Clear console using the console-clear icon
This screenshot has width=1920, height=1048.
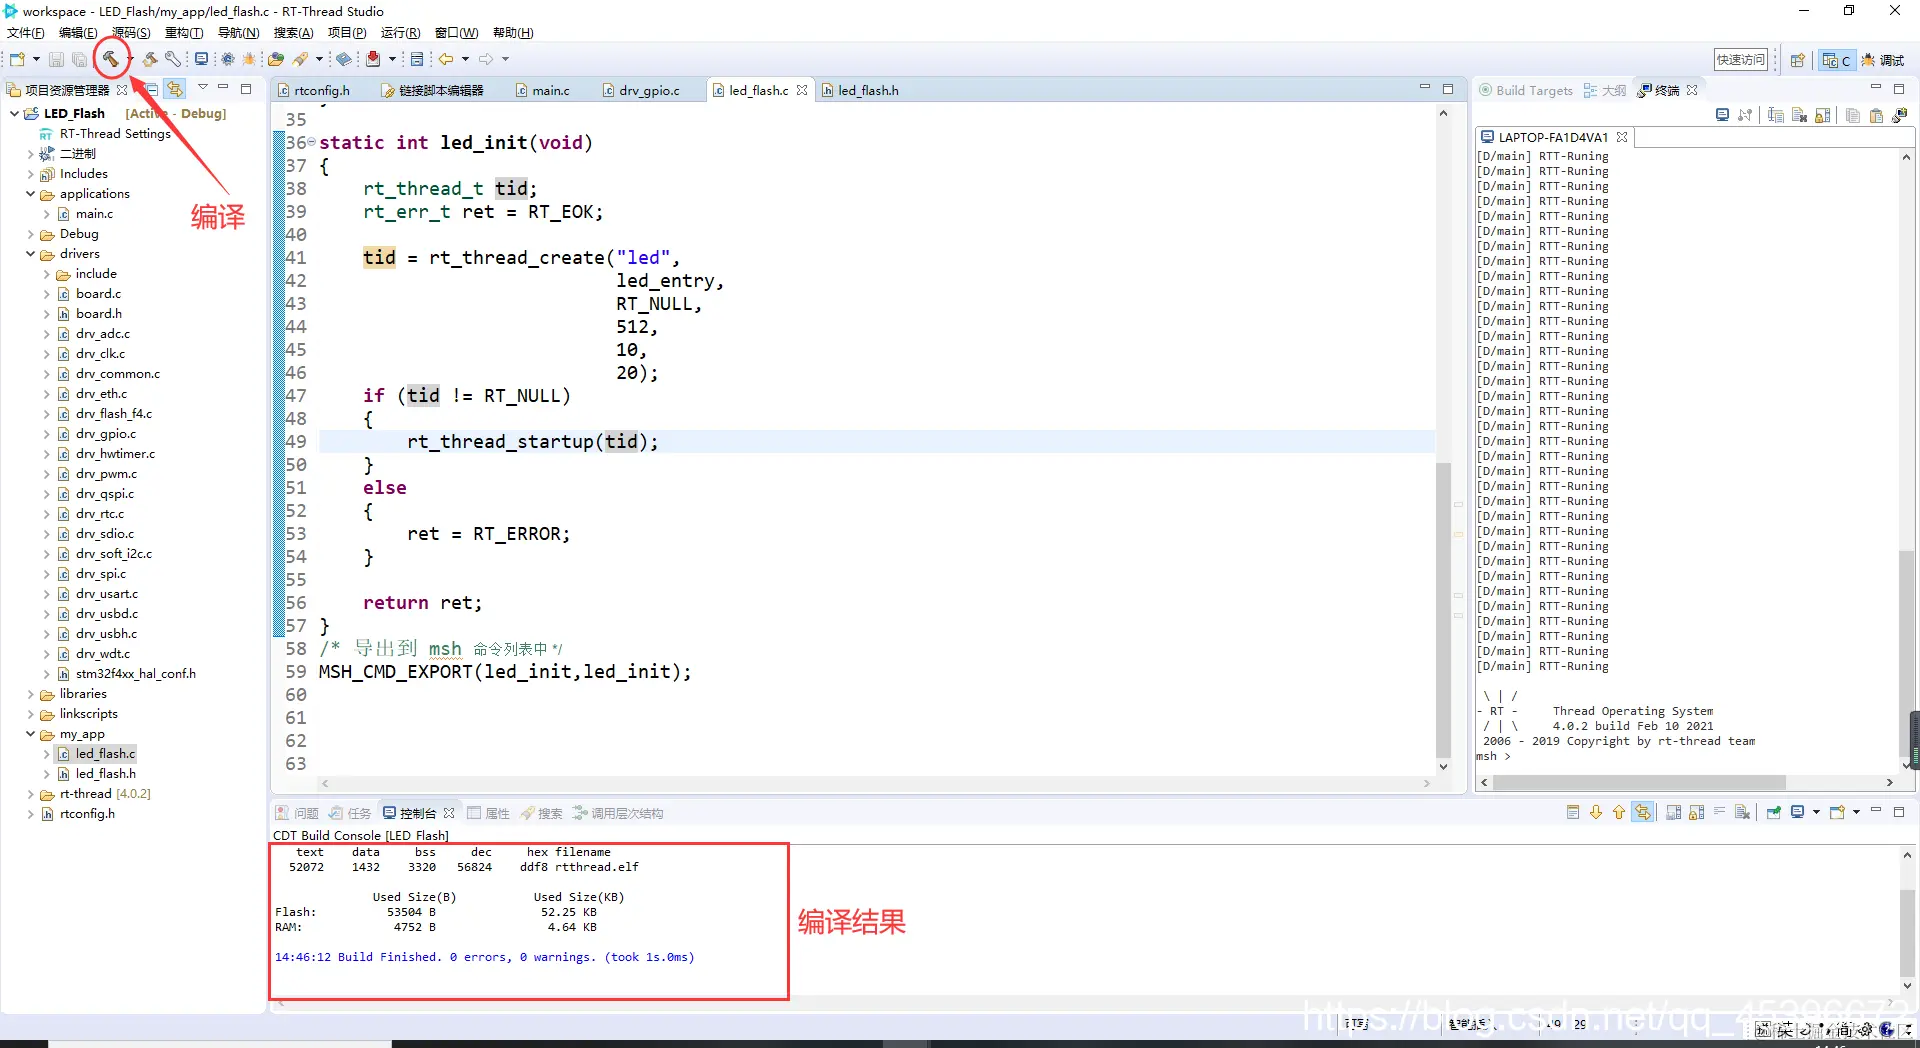click(x=1743, y=812)
